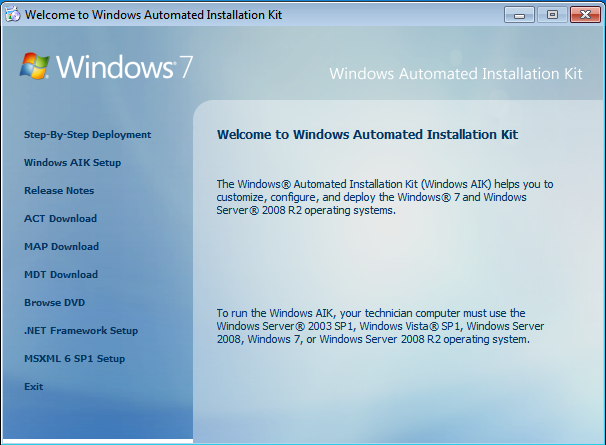Click Exit to quit the installer
This screenshot has width=606, height=445.
tap(34, 387)
